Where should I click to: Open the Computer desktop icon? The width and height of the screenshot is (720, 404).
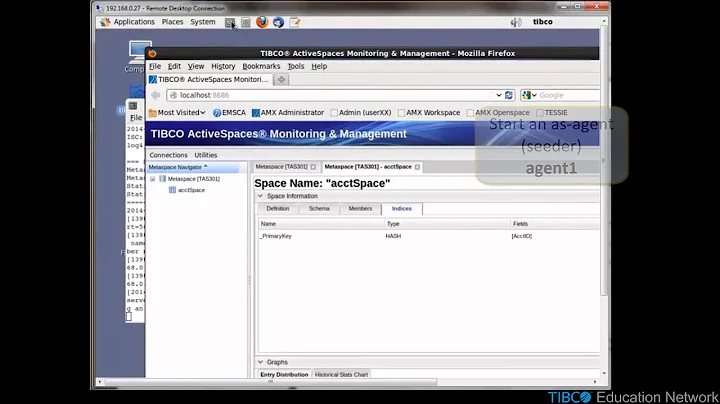click(138, 56)
